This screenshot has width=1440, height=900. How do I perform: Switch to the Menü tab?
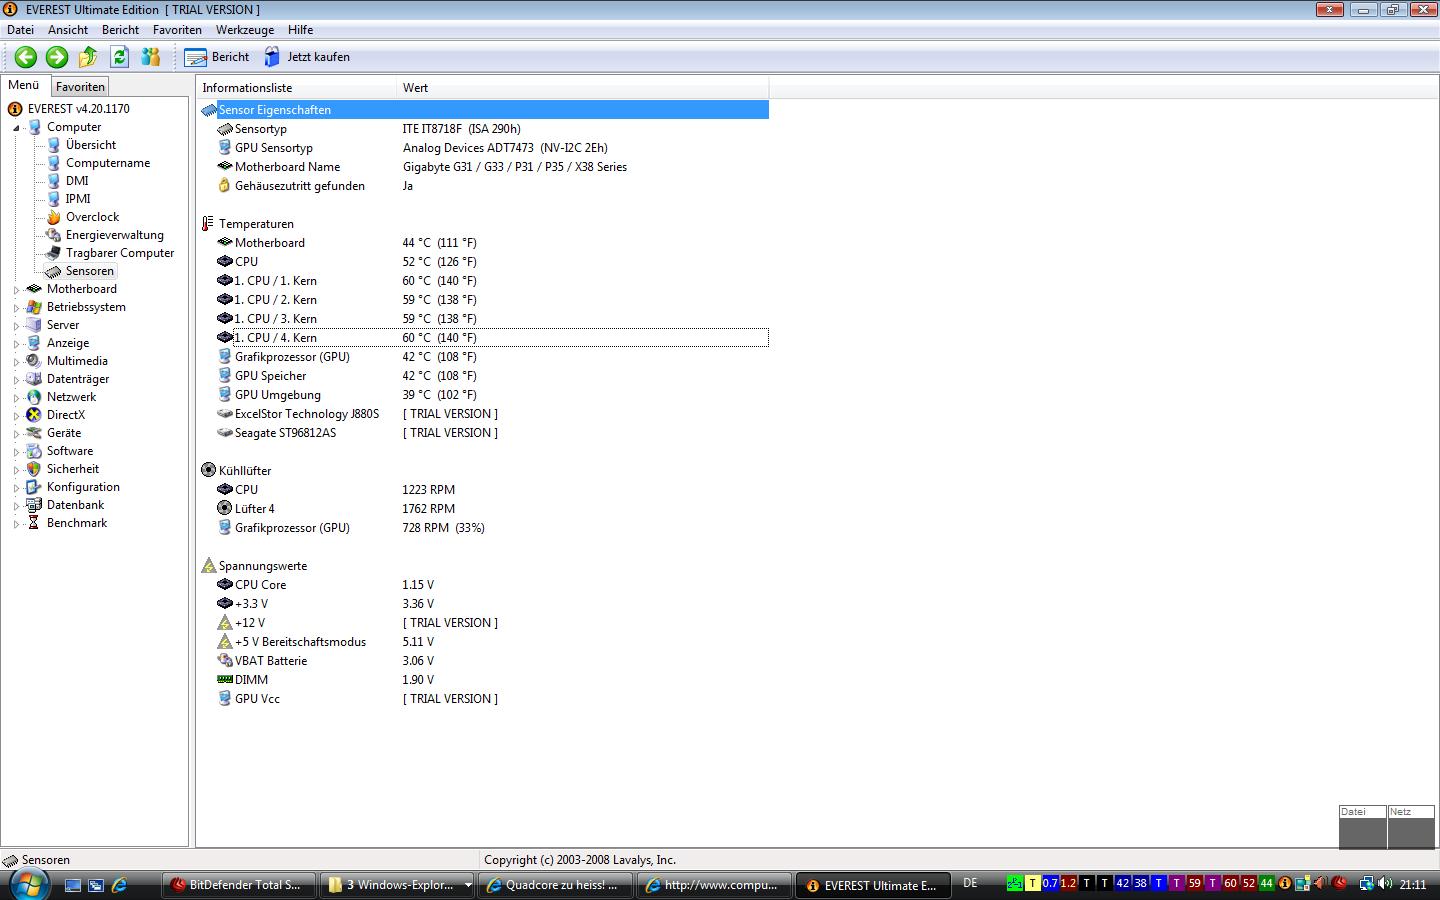click(x=24, y=86)
